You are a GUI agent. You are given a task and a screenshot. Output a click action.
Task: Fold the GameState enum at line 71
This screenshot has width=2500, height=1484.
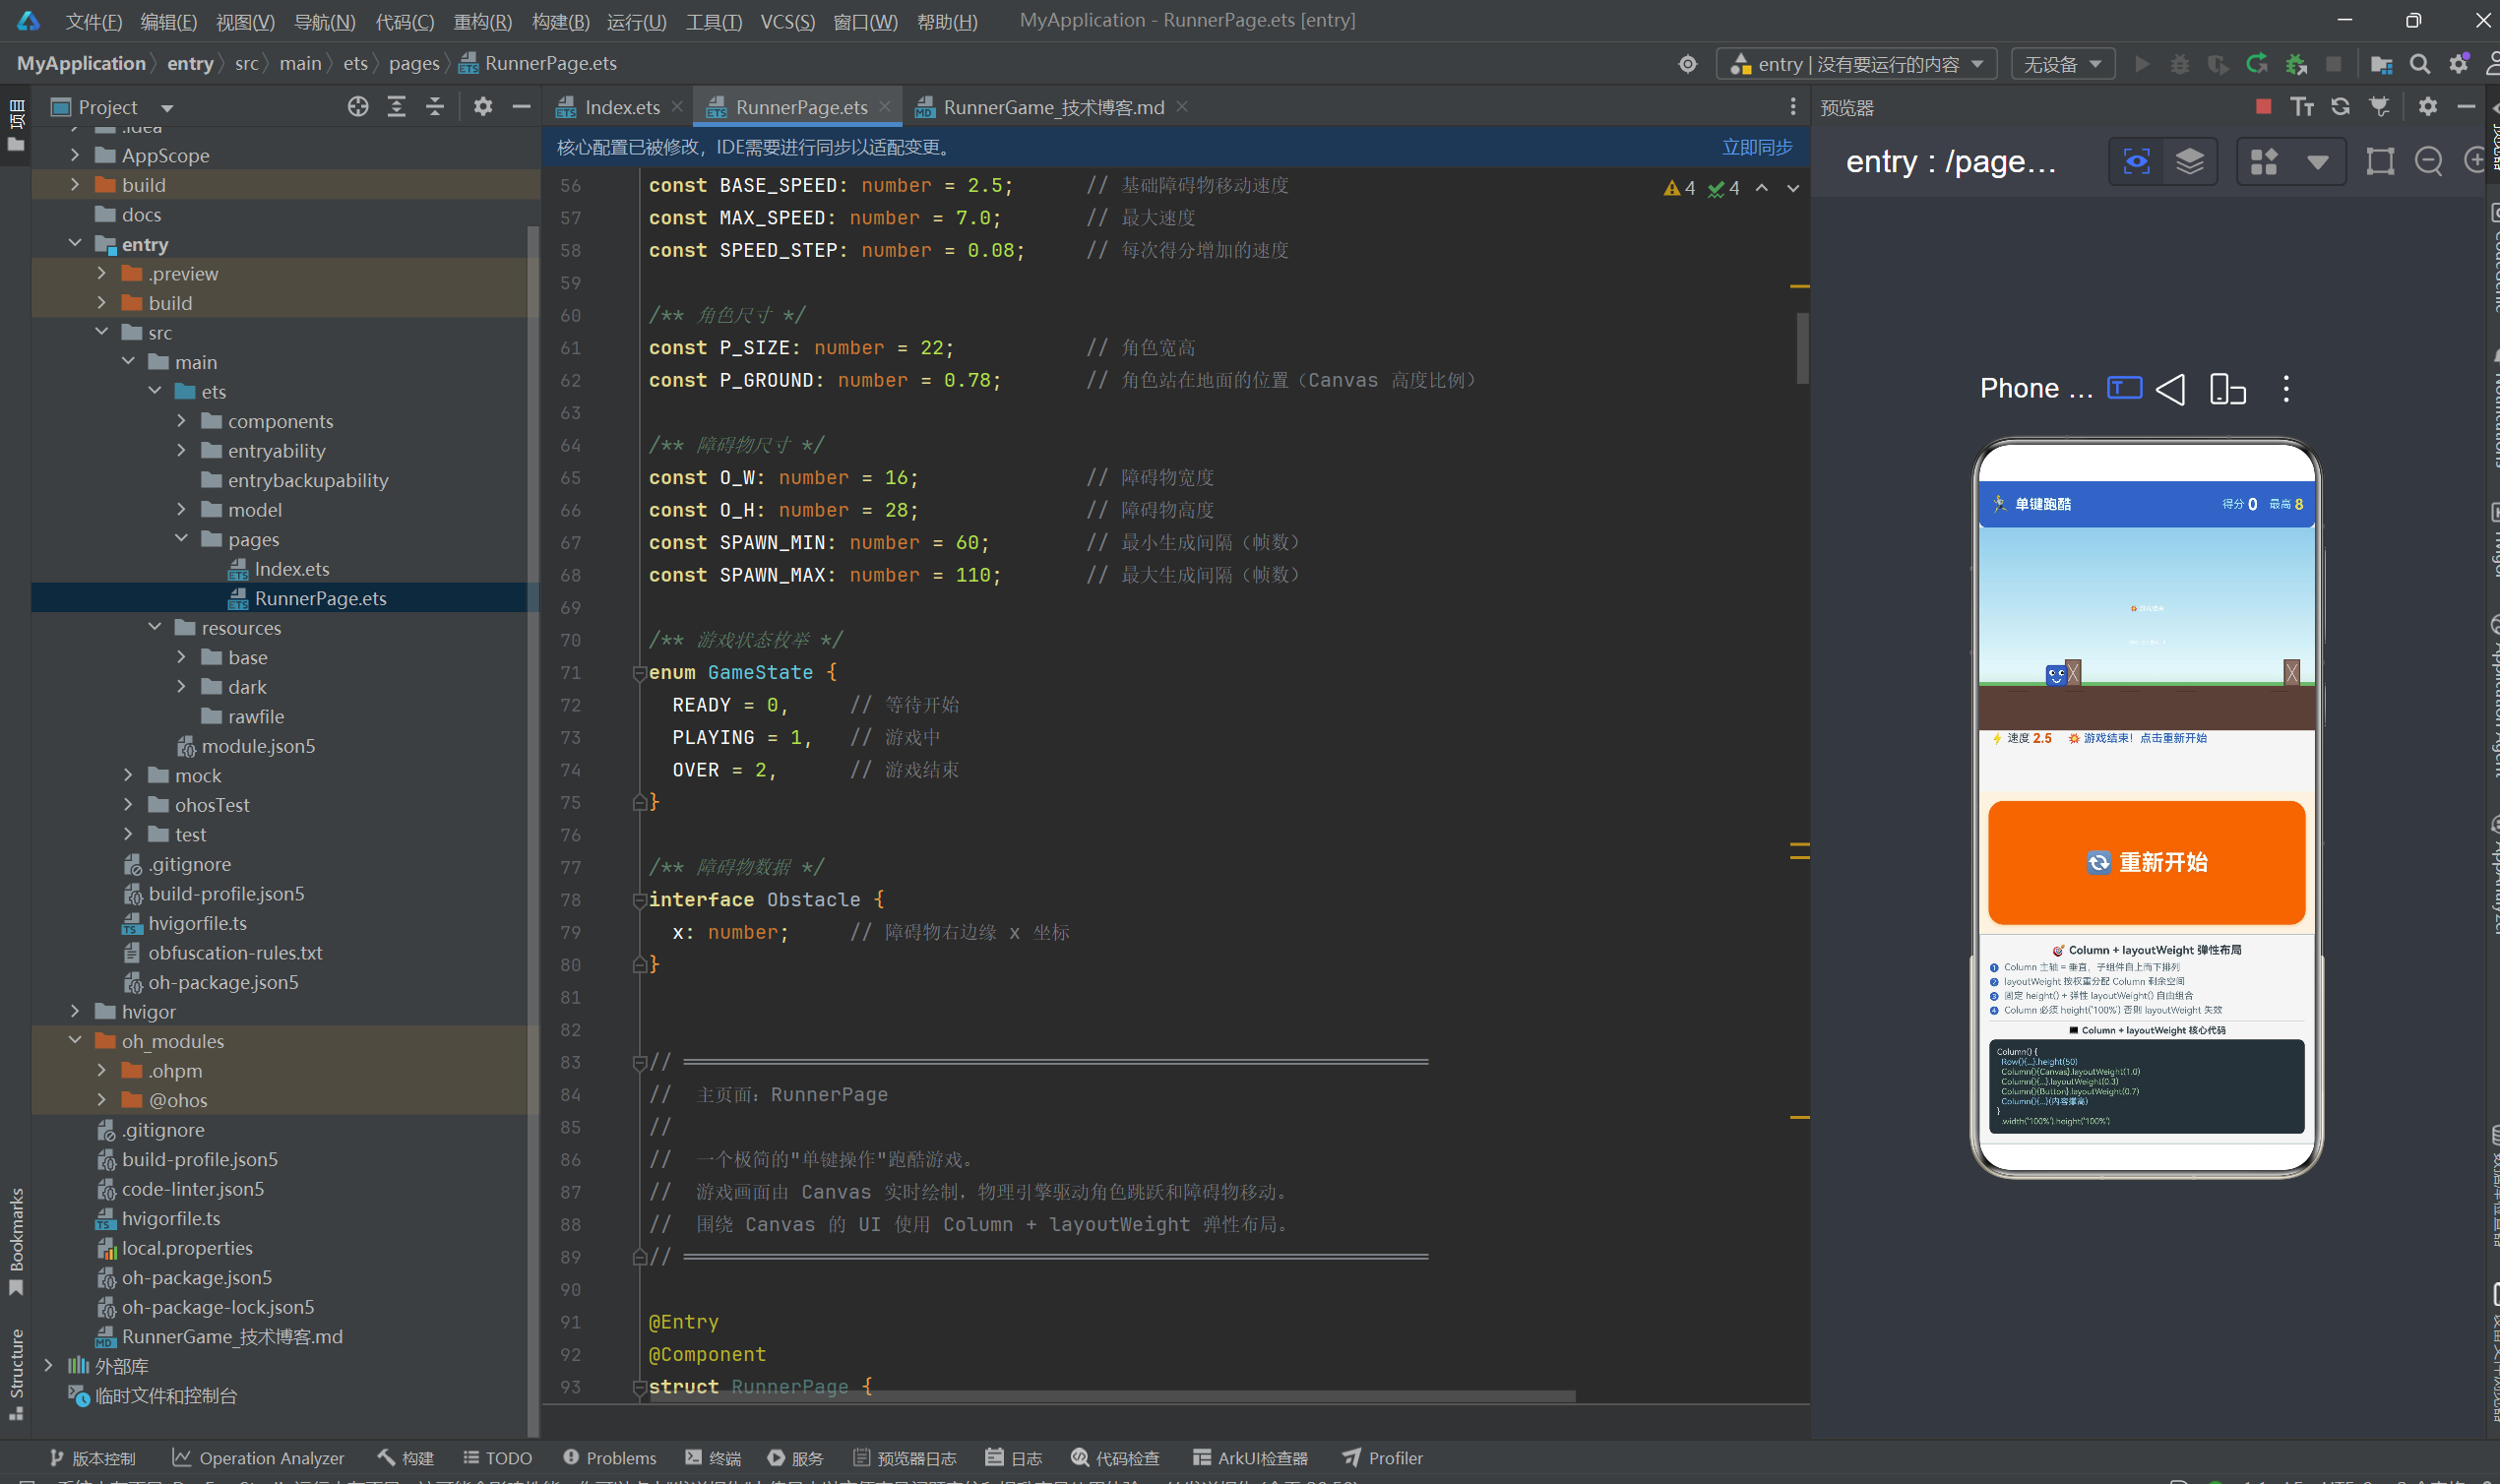pyautogui.click(x=640, y=673)
